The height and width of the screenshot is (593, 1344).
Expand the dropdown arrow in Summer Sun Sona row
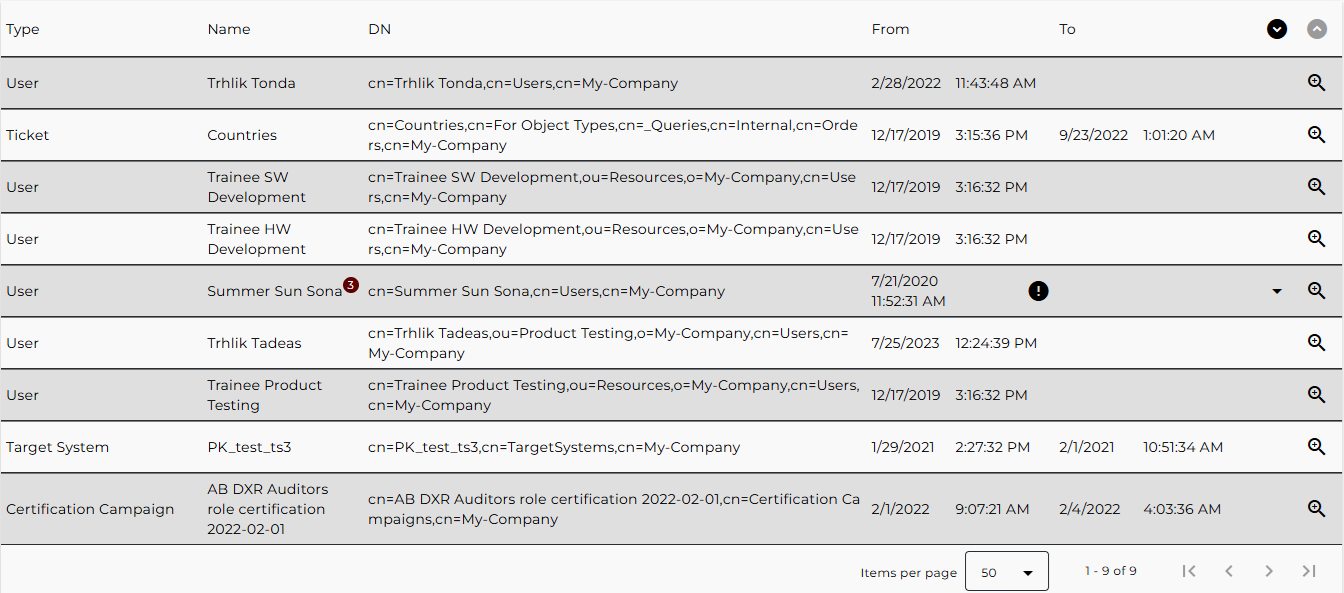1277,291
